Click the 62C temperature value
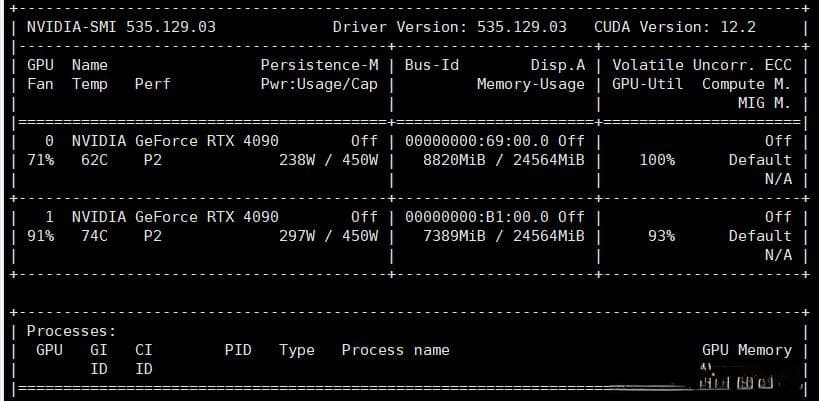 [x=95, y=160]
